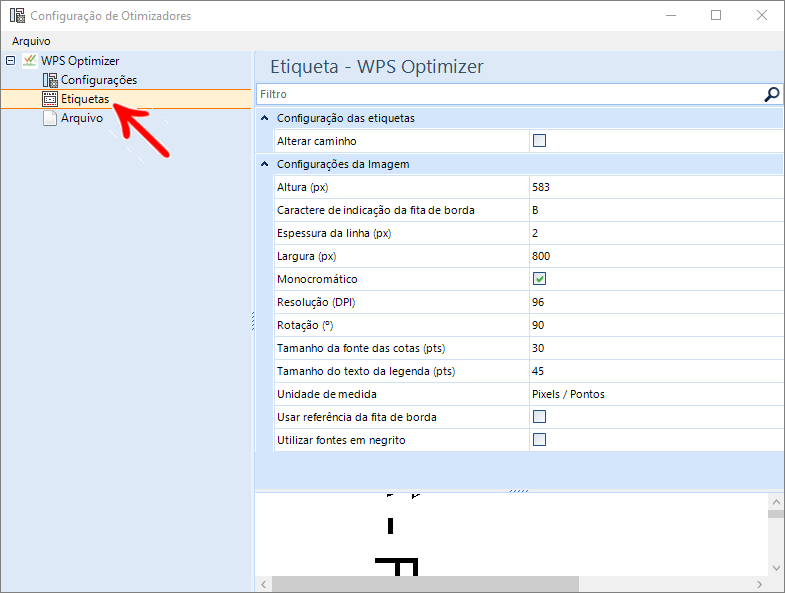Screen dimensions: 785x593
Task: Click the label preview image
Action: (511, 534)
